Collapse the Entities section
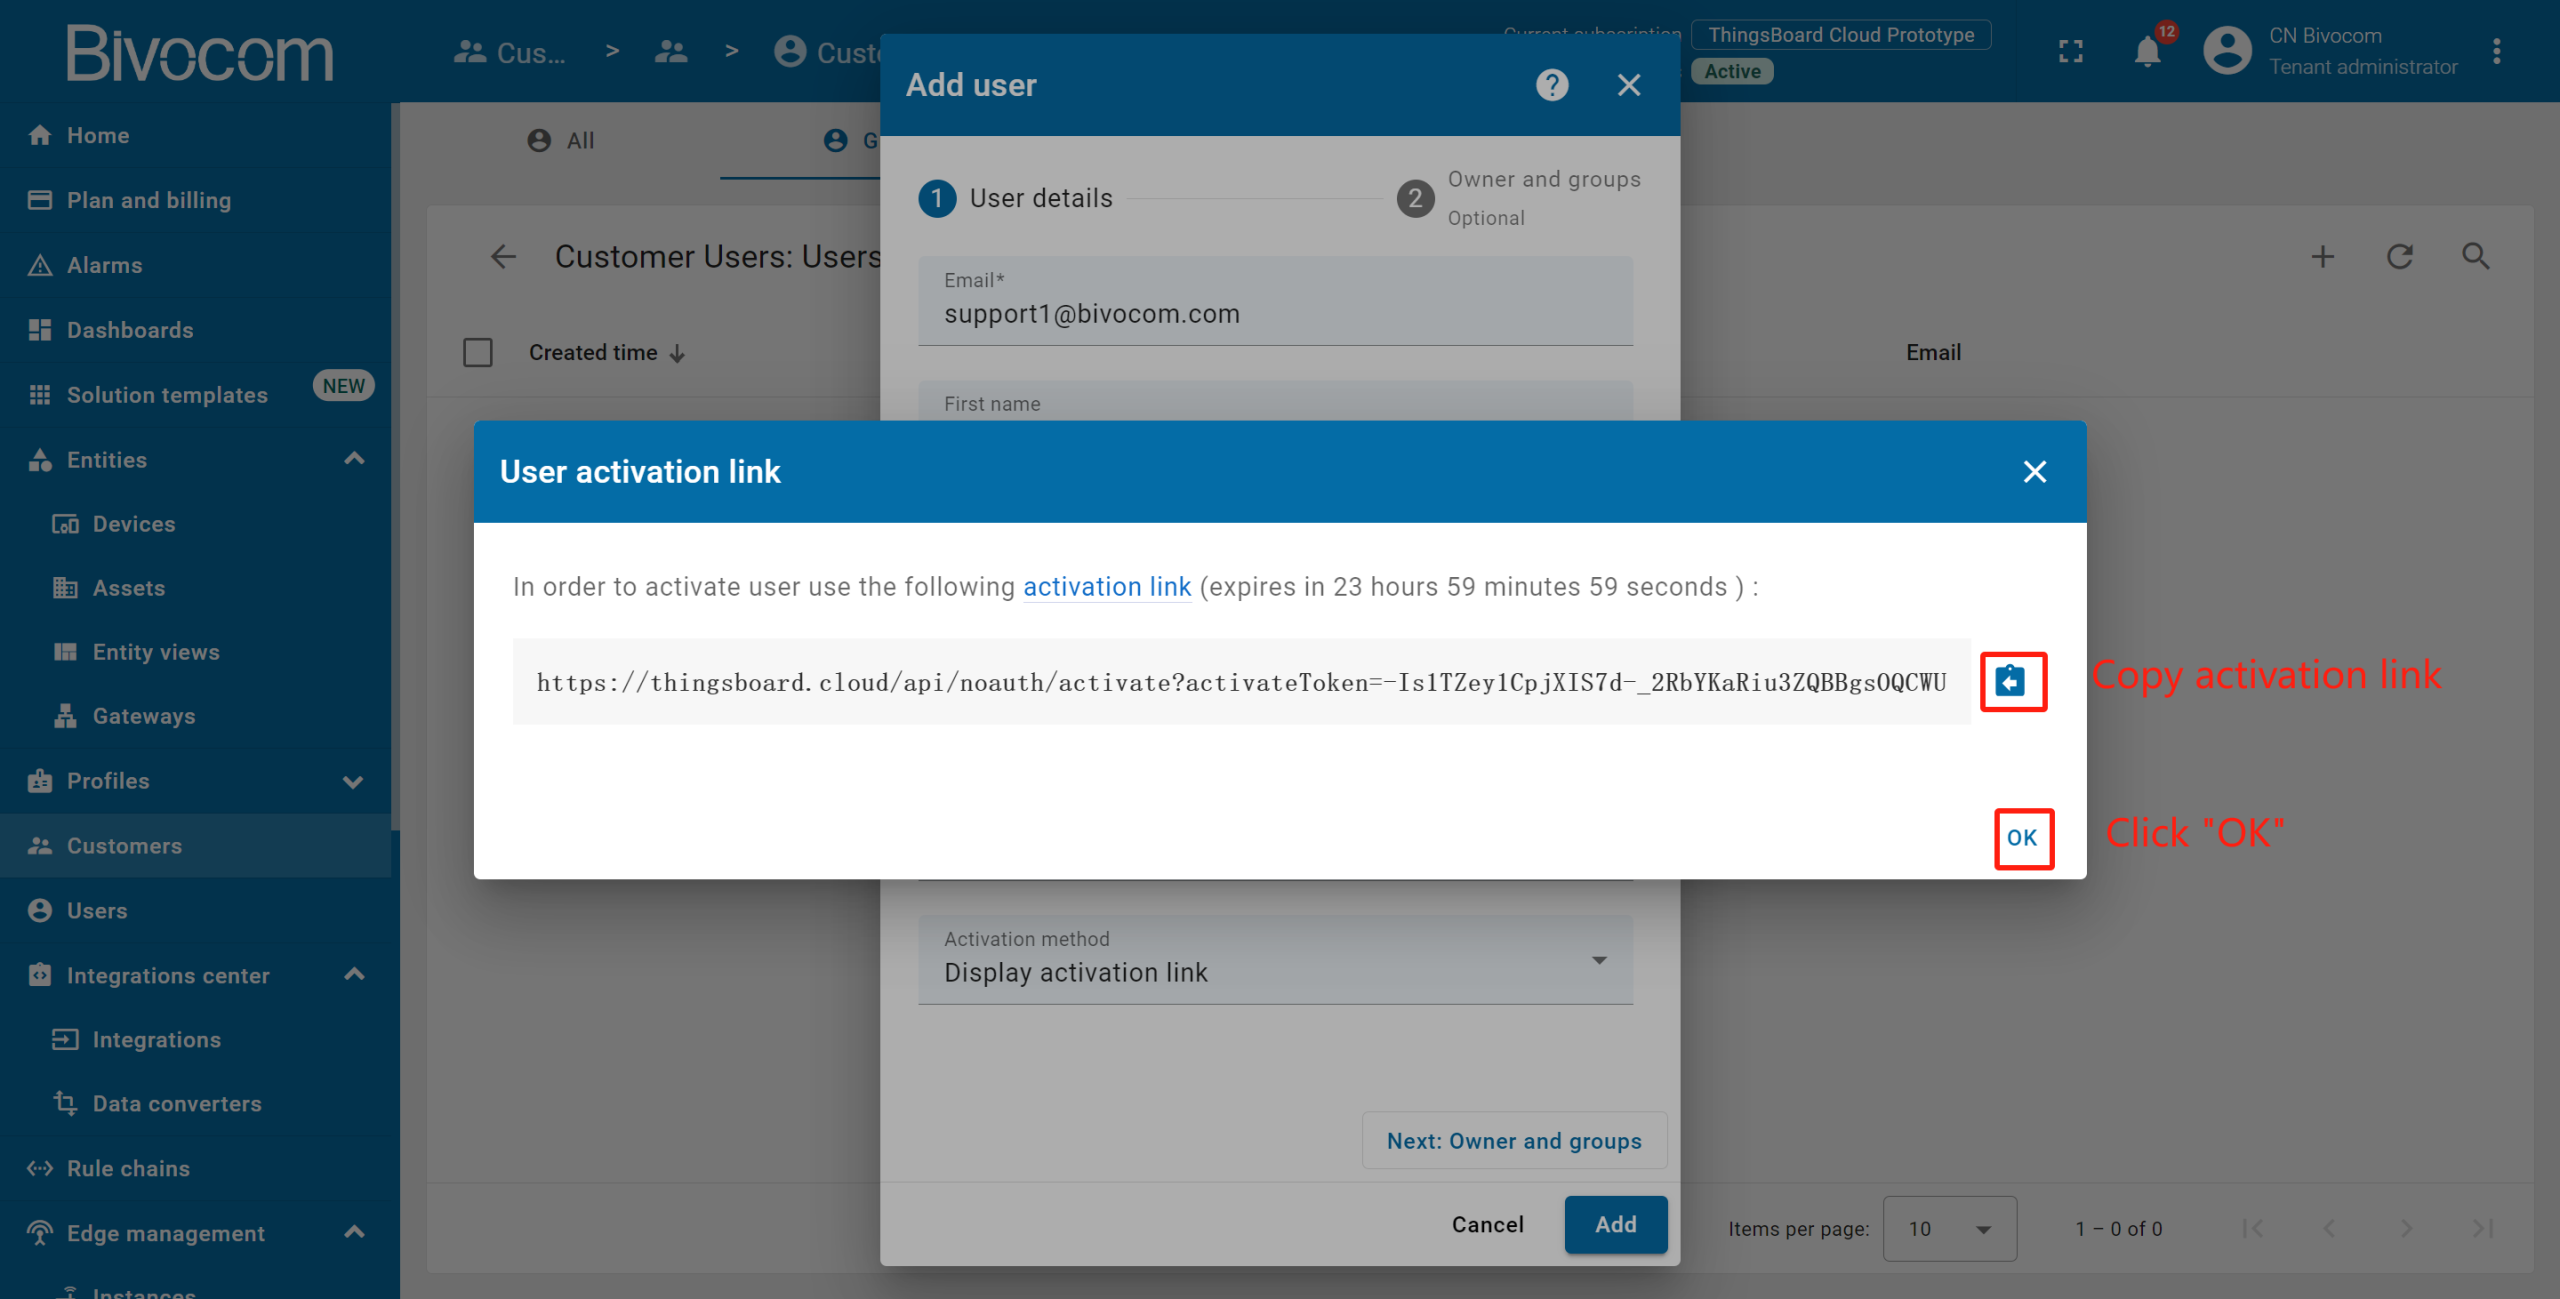2560x1299 pixels. coord(354,459)
